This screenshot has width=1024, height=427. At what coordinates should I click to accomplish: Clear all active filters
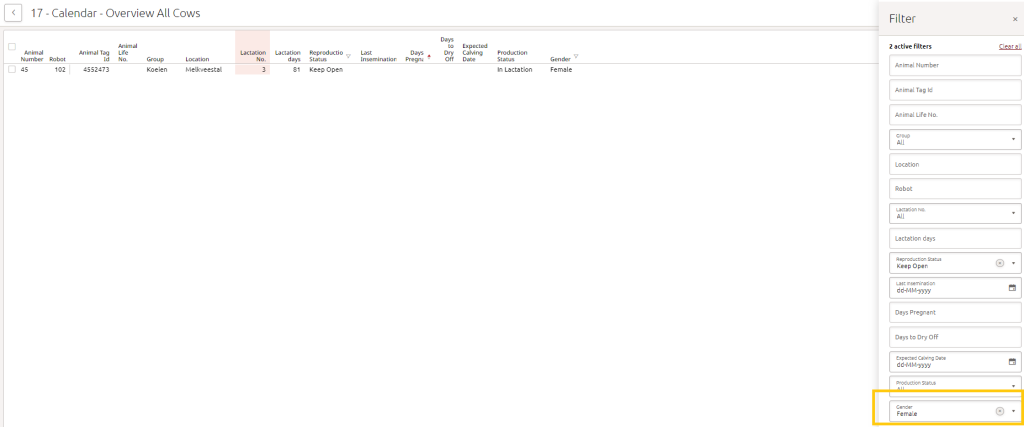(x=1010, y=46)
